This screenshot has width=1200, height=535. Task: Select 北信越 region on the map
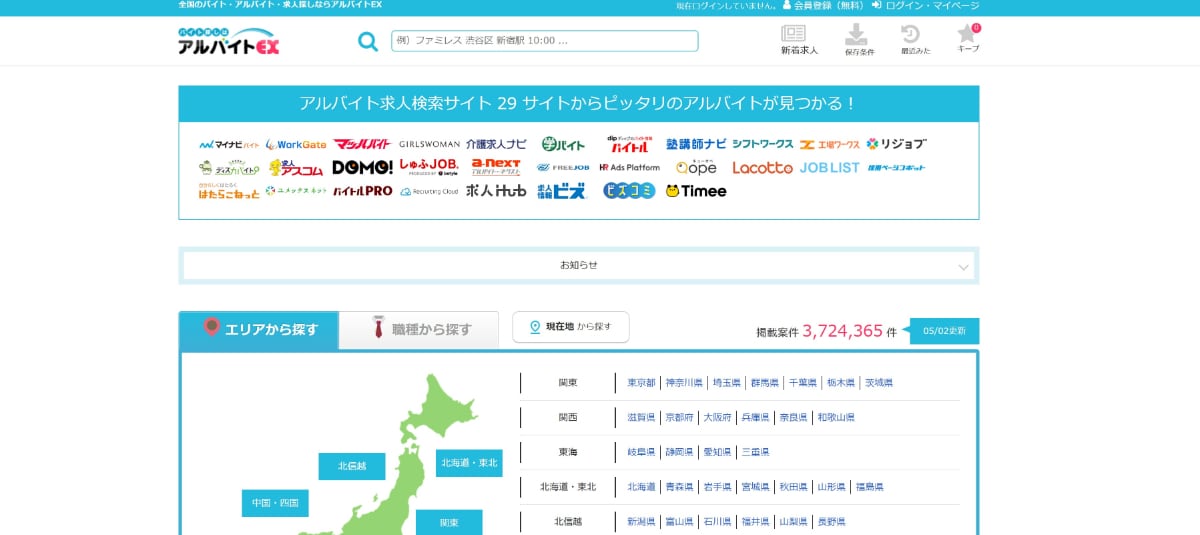(352, 466)
